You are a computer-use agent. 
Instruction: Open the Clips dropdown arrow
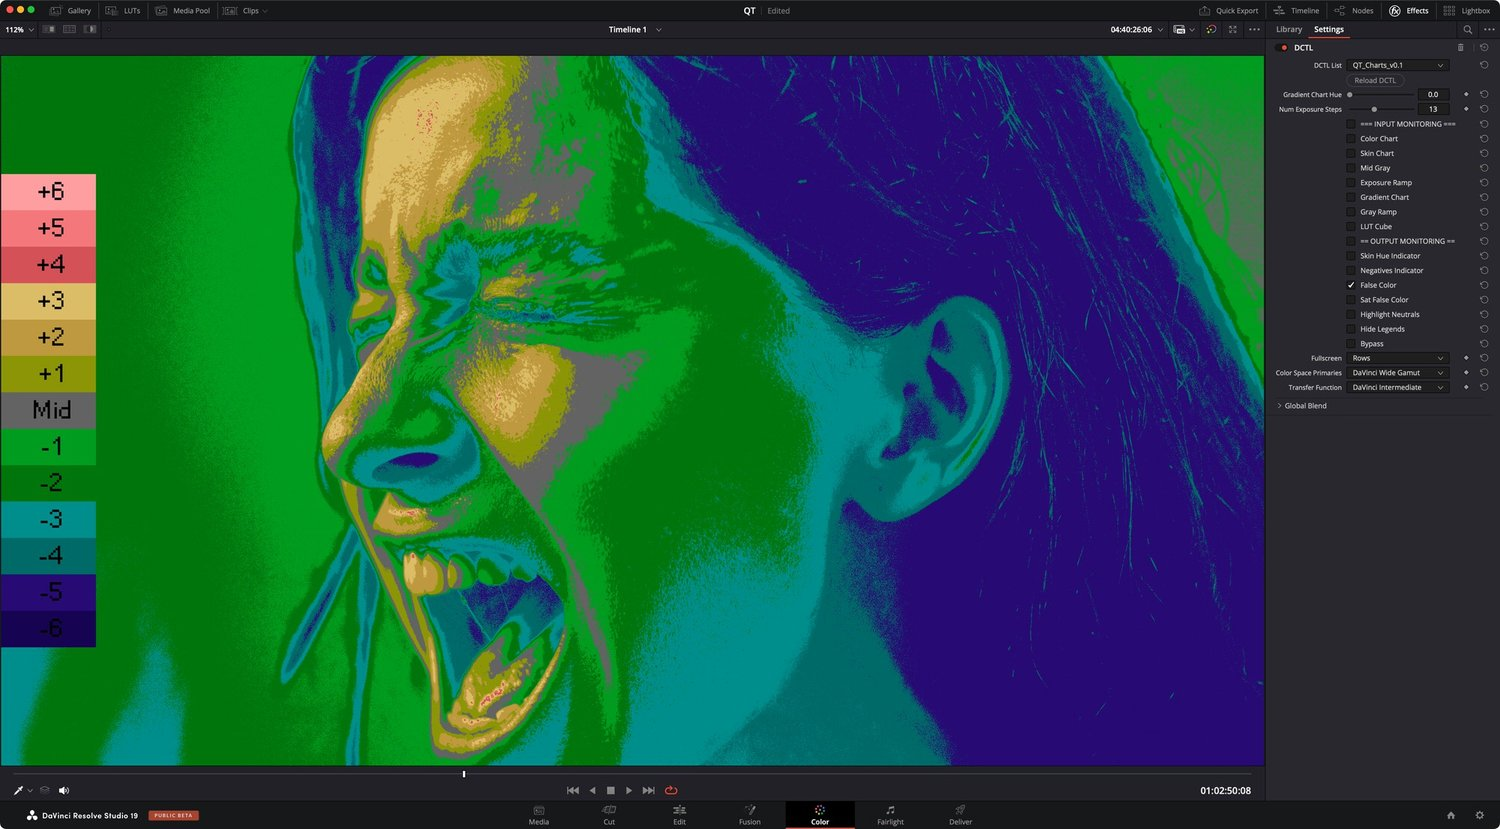click(265, 11)
